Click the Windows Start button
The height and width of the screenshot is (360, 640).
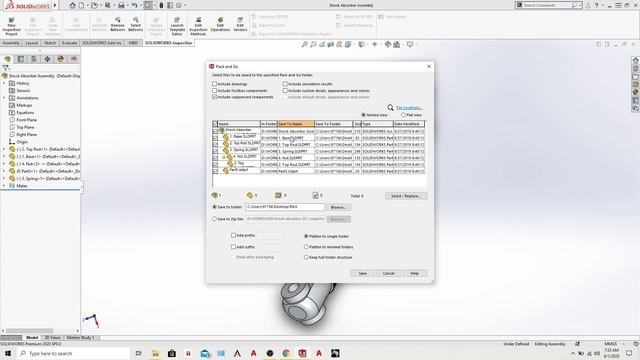pos(8,353)
